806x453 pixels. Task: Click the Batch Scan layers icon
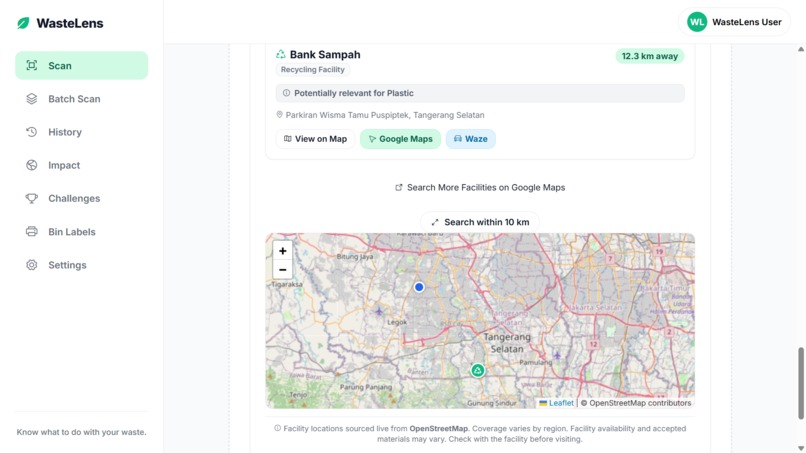(32, 99)
